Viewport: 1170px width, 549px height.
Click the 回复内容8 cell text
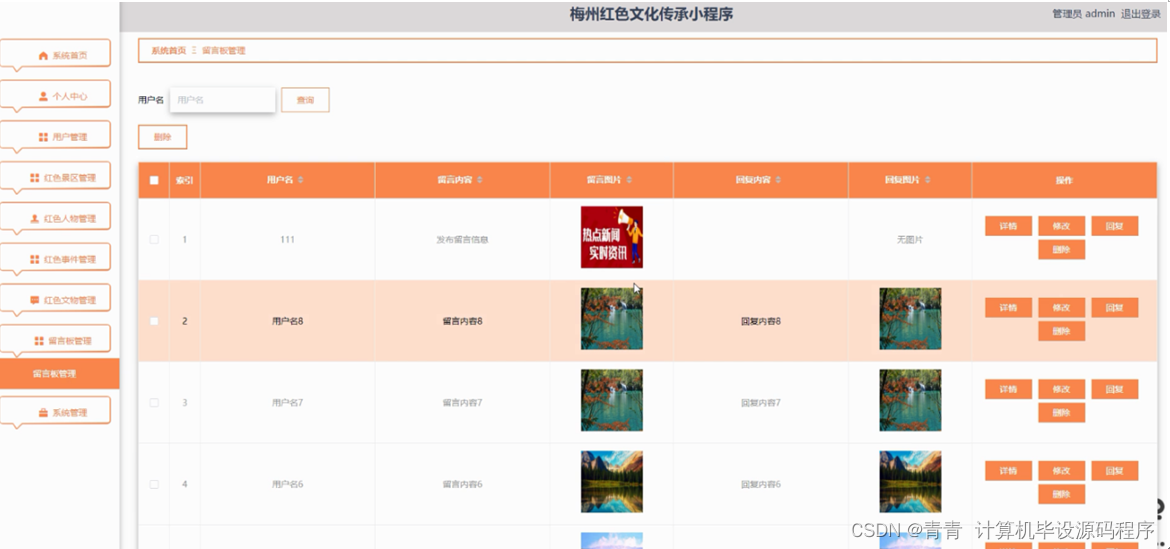761,321
